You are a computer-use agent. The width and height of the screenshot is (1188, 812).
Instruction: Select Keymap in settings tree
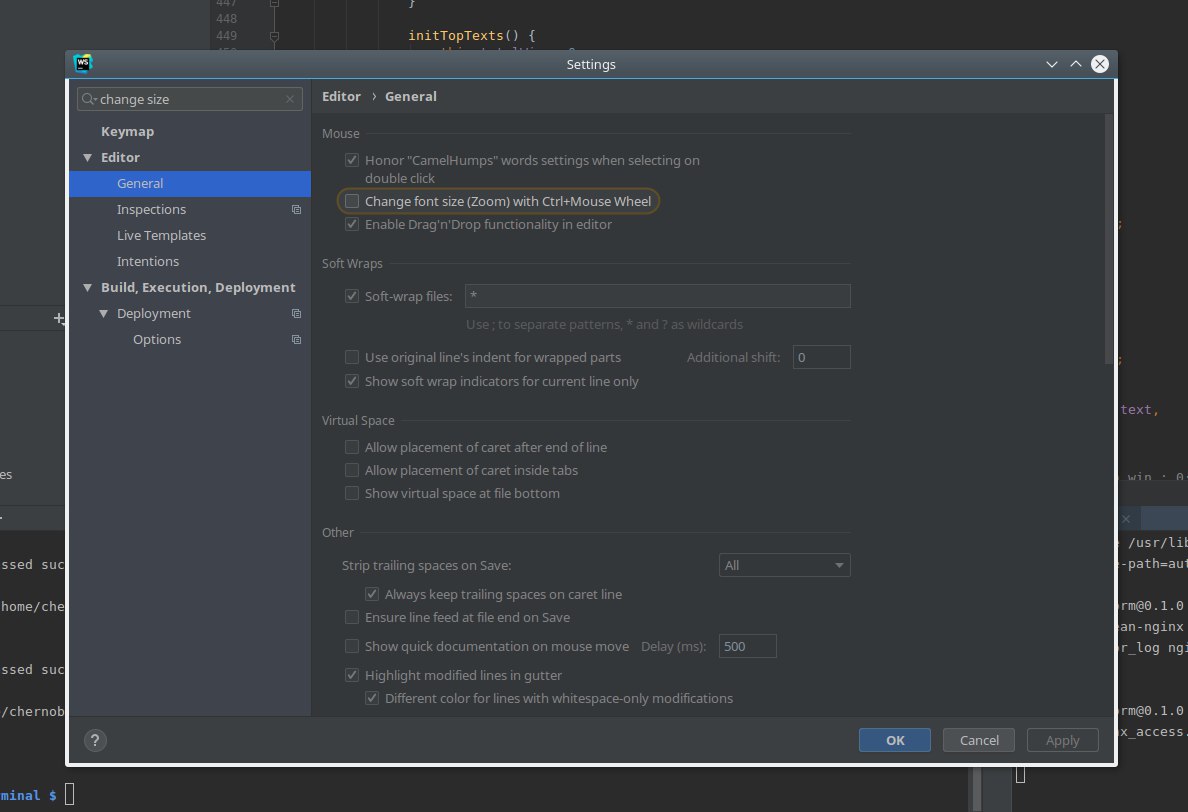click(x=127, y=131)
